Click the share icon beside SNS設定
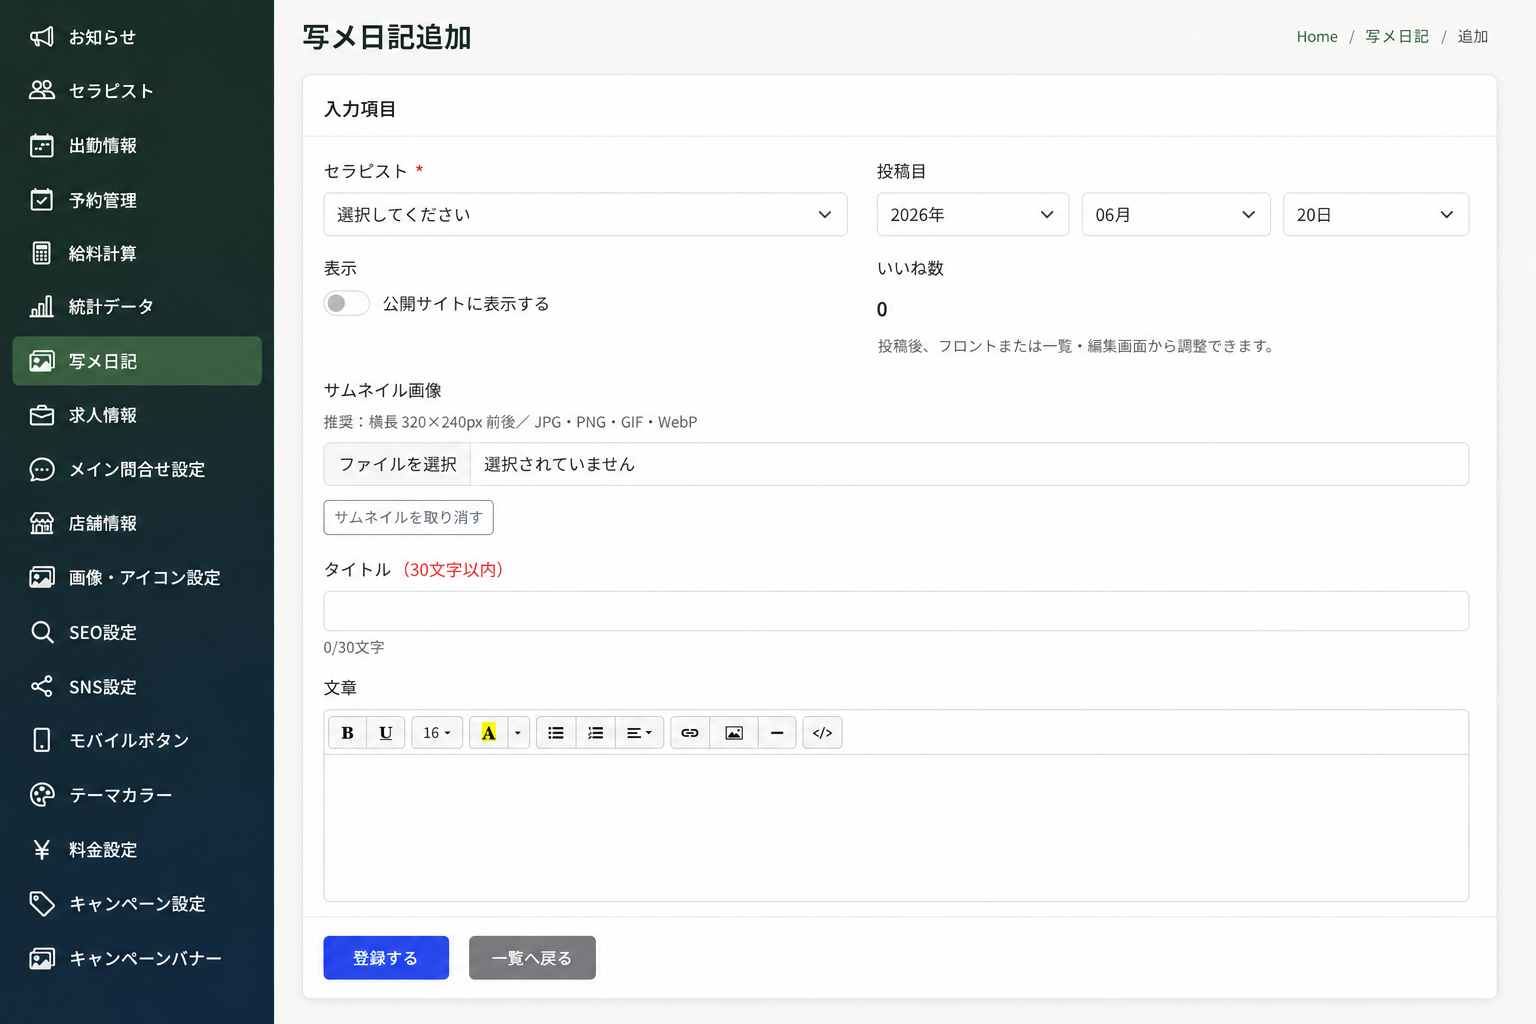Image resolution: width=1536 pixels, height=1024 pixels. 42,687
